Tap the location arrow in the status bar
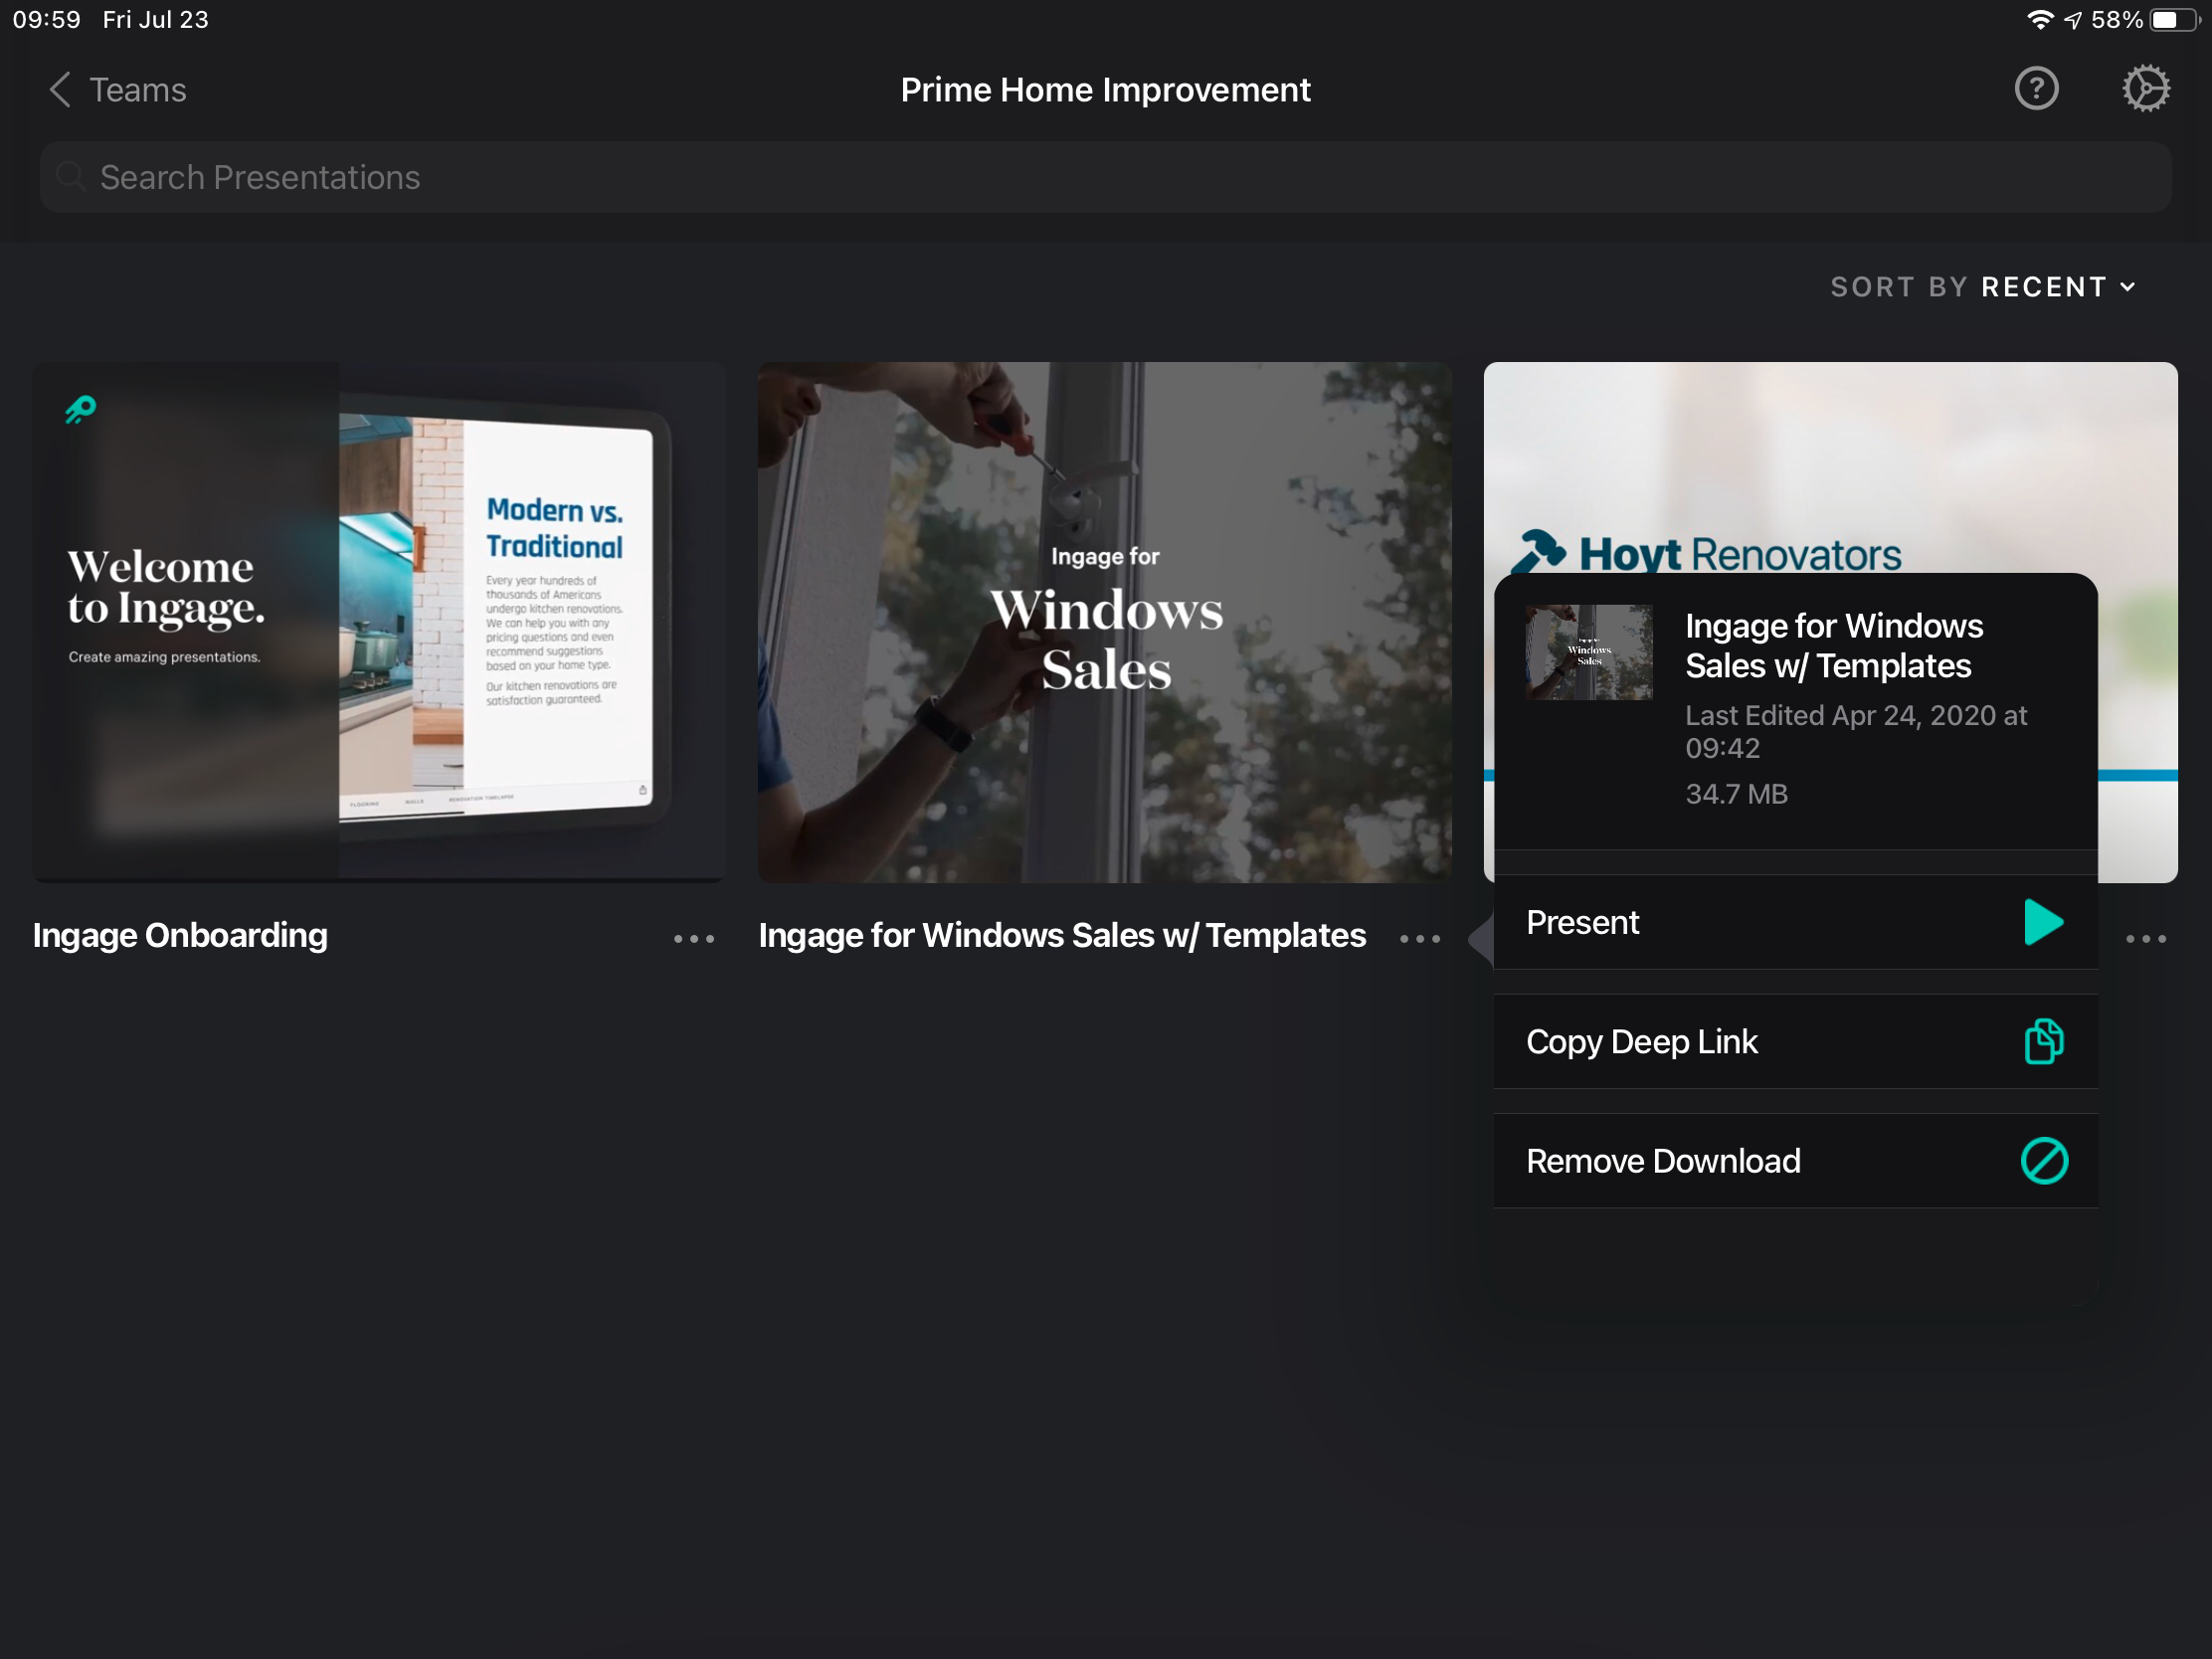The width and height of the screenshot is (2212, 1659). (x=2073, y=20)
